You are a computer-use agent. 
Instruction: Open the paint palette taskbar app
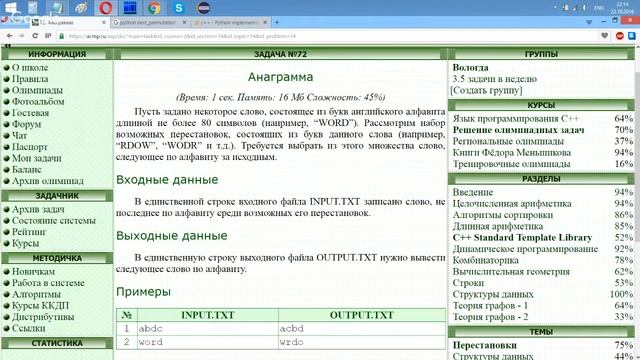pyautogui.click(x=81, y=7)
